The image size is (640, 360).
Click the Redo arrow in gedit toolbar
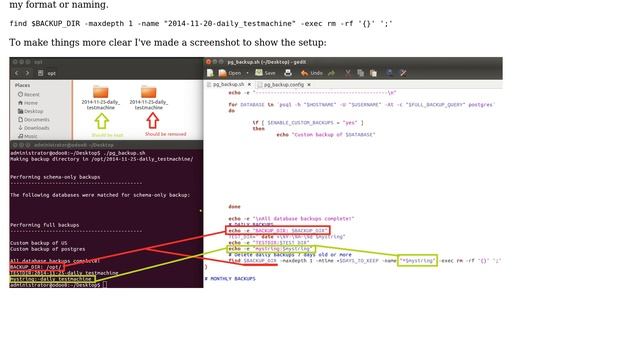point(331,73)
